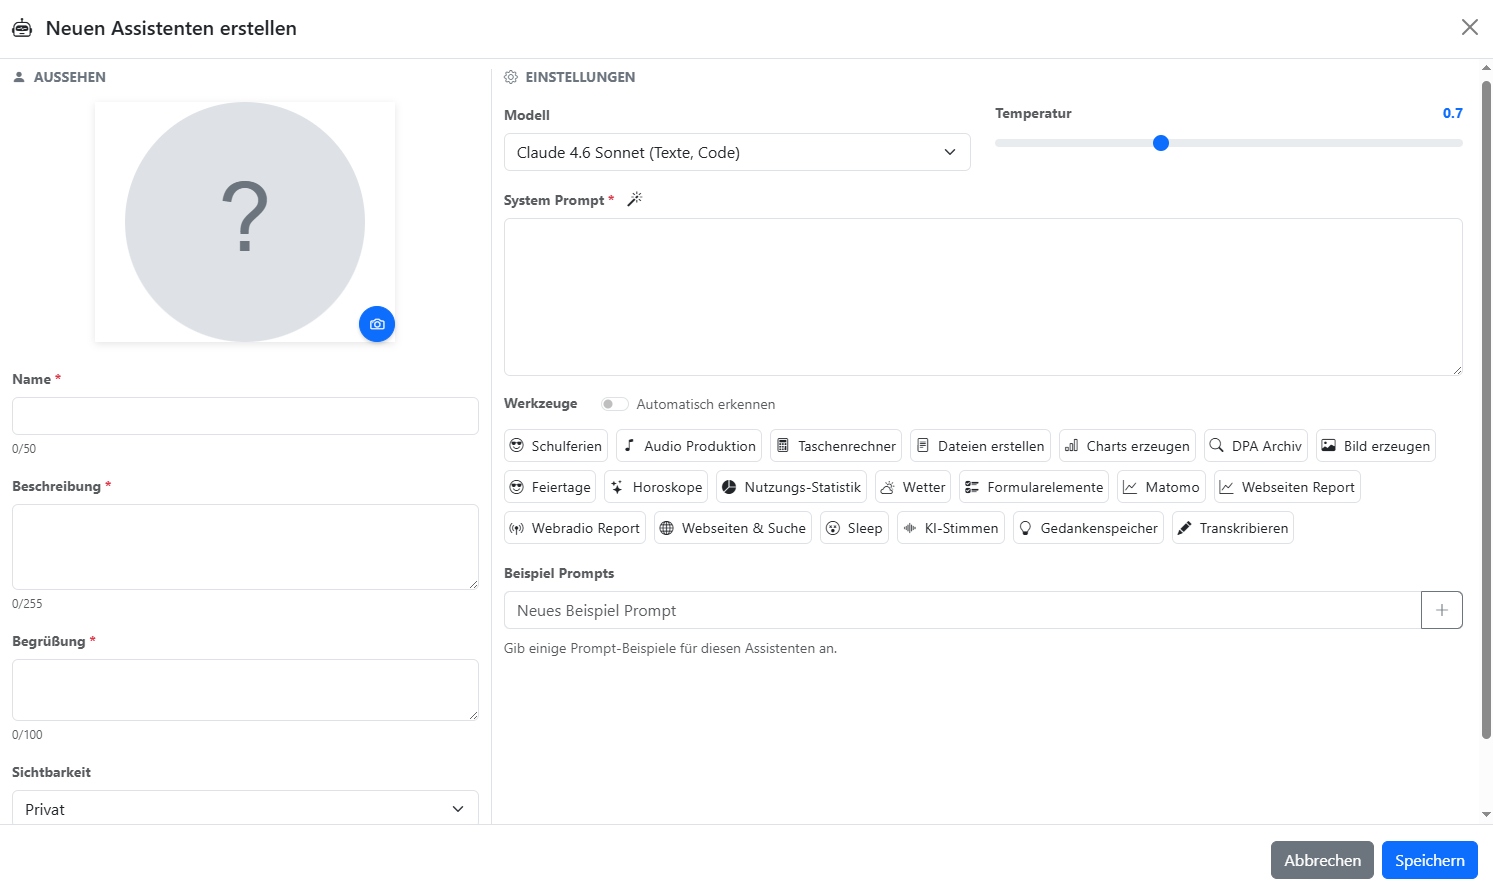Image resolution: width=1493 pixels, height=891 pixels.
Task: Select the Gedankenspeicher tool
Action: pyautogui.click(x=1087, y=528)
